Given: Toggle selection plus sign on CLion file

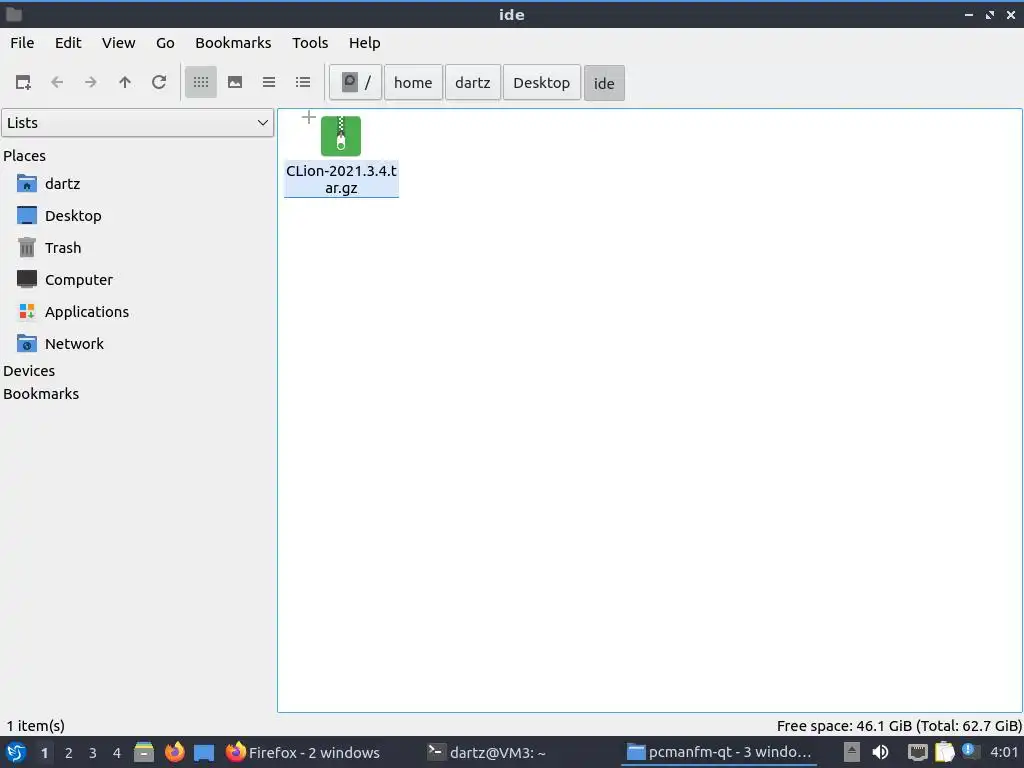Looking at the screenshot, I should coord(309,118).
